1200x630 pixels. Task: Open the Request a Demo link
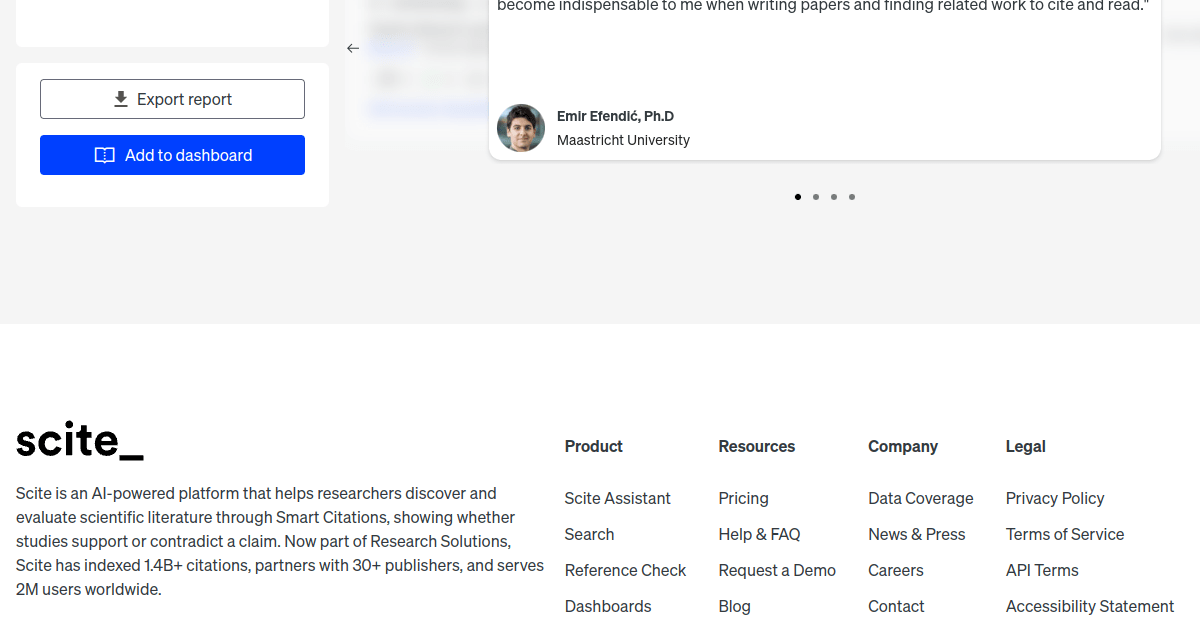click(776, 570)
